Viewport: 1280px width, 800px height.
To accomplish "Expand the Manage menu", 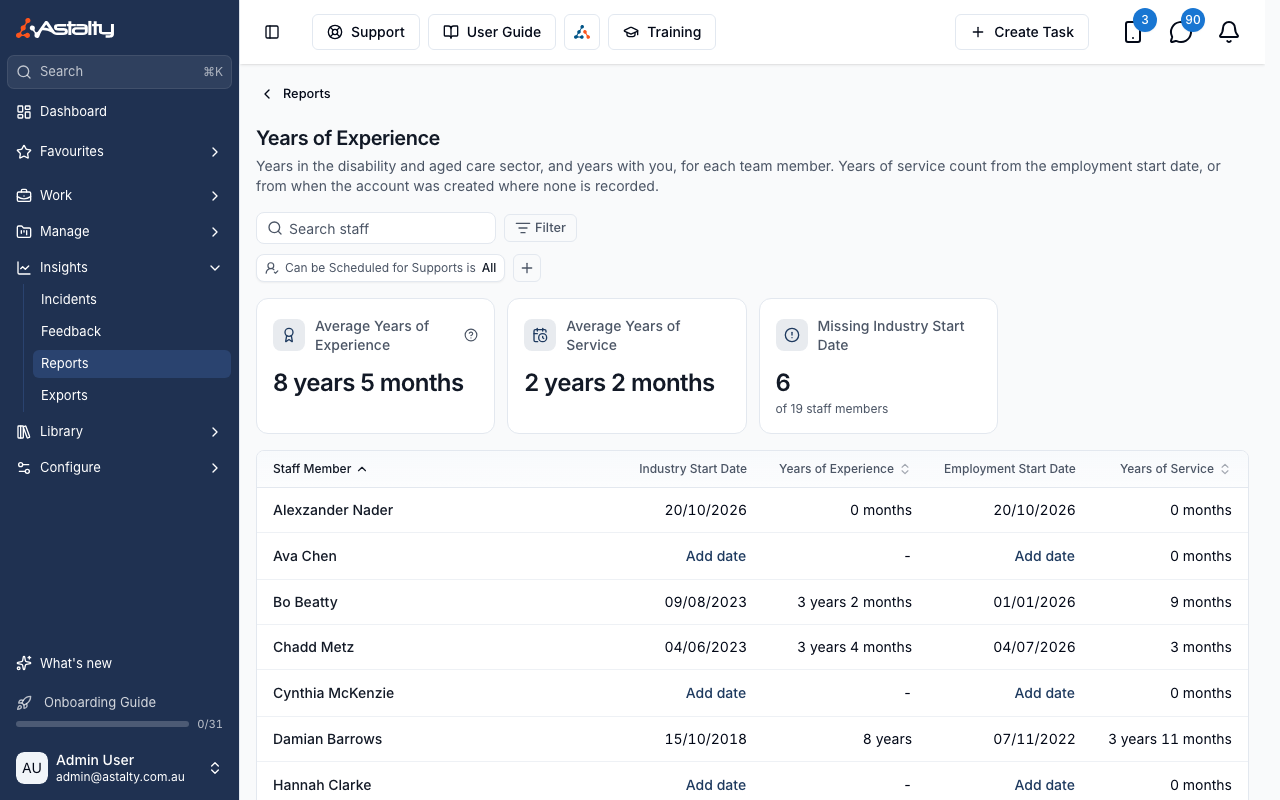I will (x=120, y=232).
